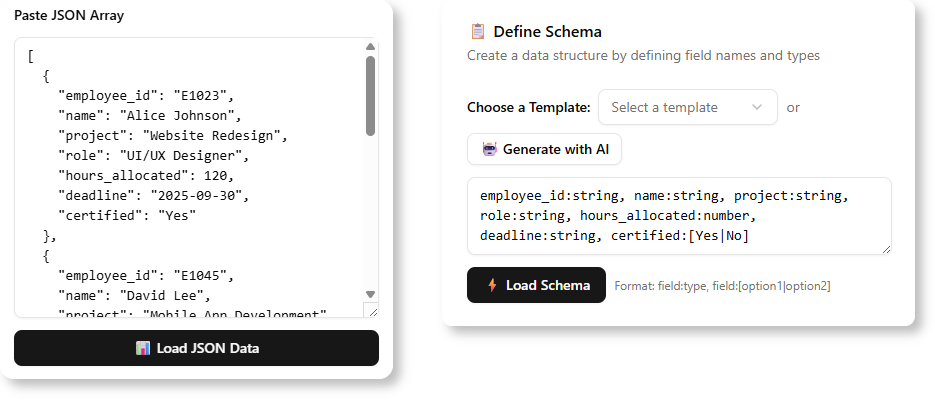Click the bar chart icon on Load JSON Data

pos(142,348)
